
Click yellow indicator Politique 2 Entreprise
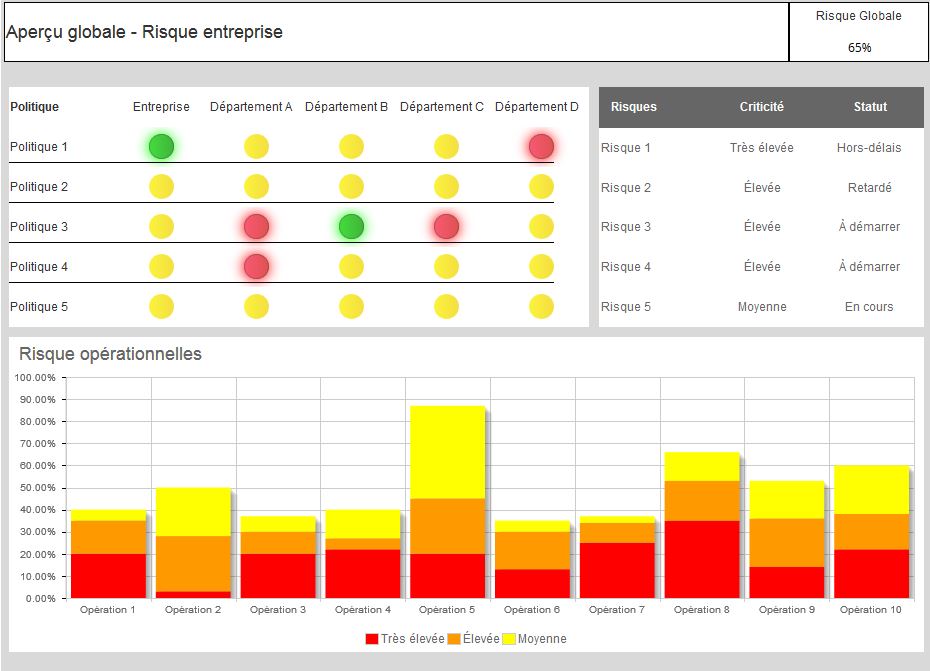[161, 186]
